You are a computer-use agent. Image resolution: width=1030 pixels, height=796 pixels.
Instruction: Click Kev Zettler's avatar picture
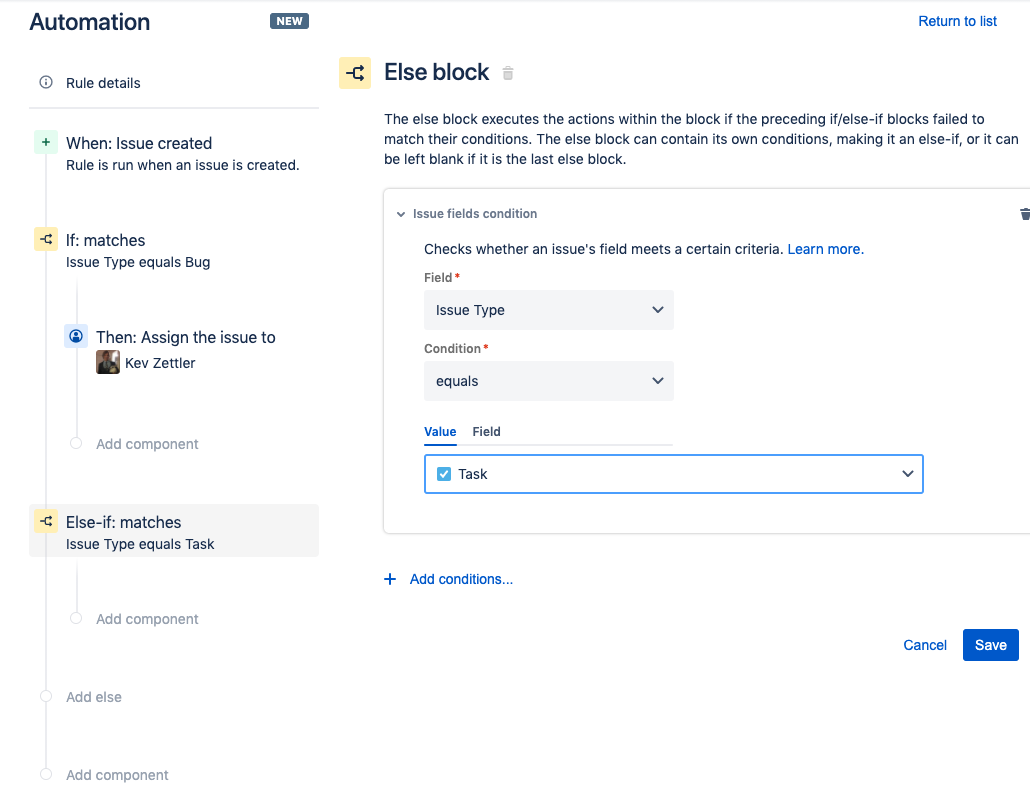tap(107, 361)
